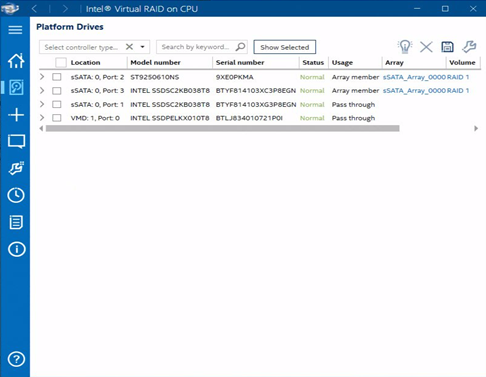Viewport: 486px width, 377px height.
Task: Select the ST9250610NS model cell
Action: [x=155, y=77]
